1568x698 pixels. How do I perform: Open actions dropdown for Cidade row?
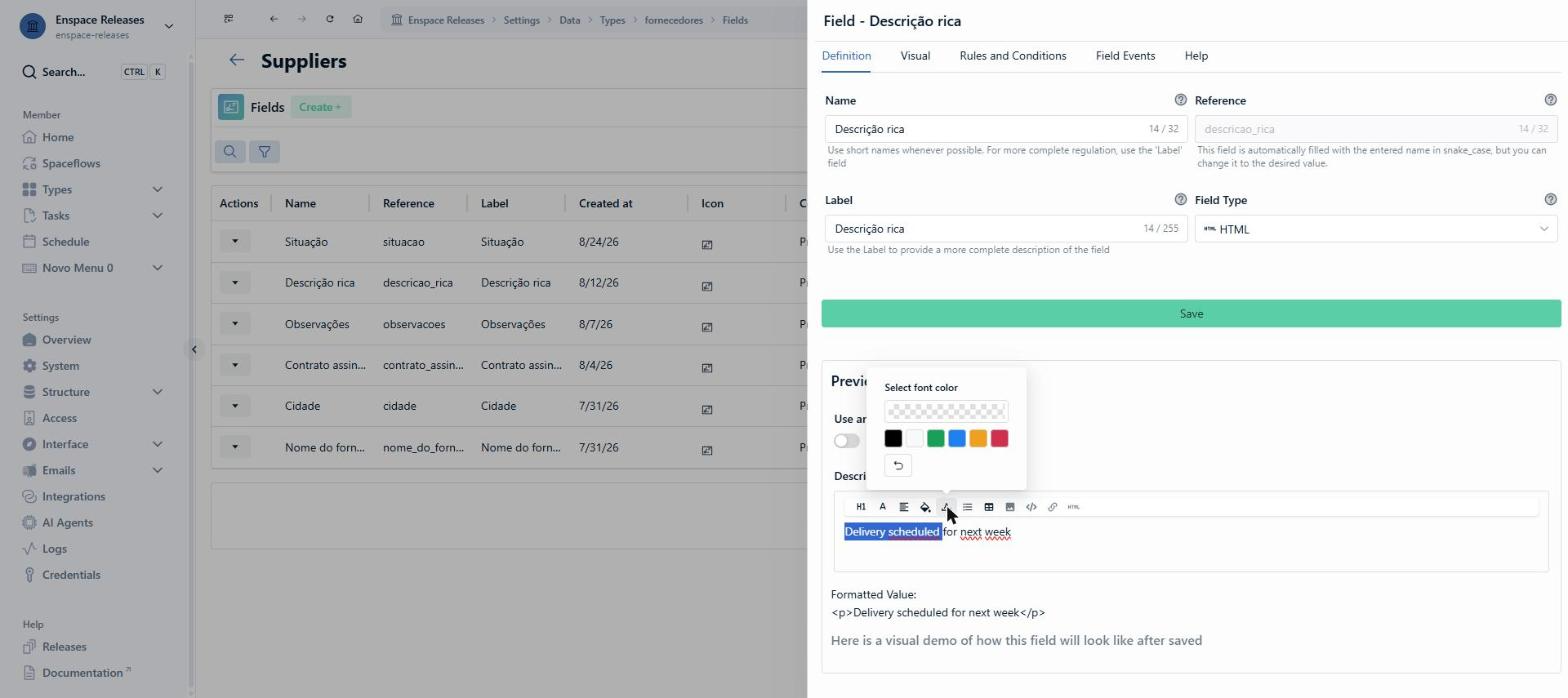pyautogui.click(x=235, y=406)
